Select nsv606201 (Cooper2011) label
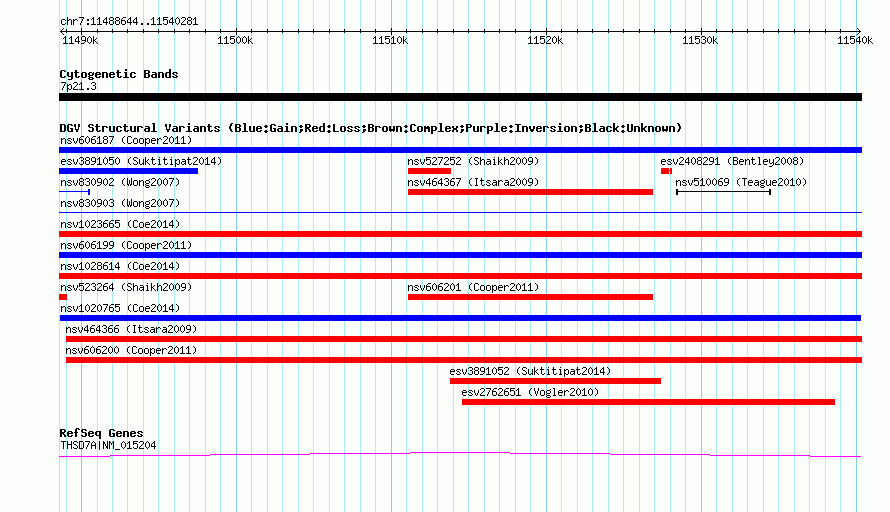This screenshot has width=890, height=512. (x=473, y=287)
